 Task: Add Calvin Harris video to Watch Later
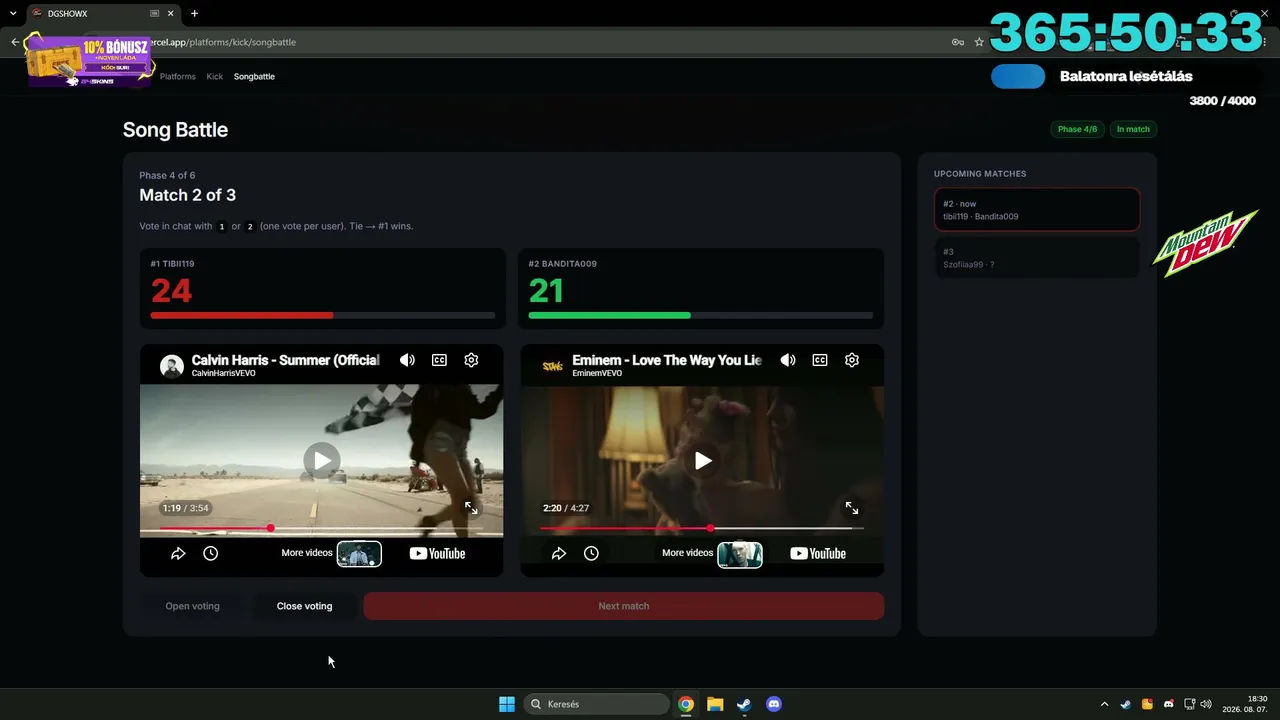210,553
